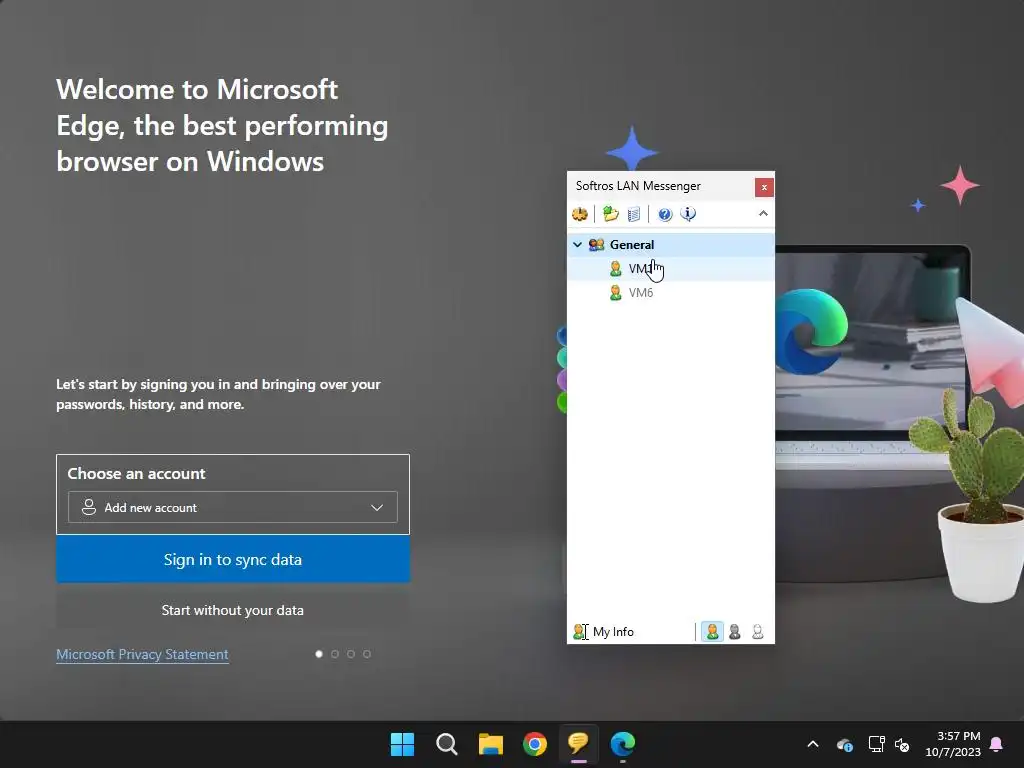Click the Microsoft Edge taskbar icon
This screenshot has width=1024, height=768.
623,744
